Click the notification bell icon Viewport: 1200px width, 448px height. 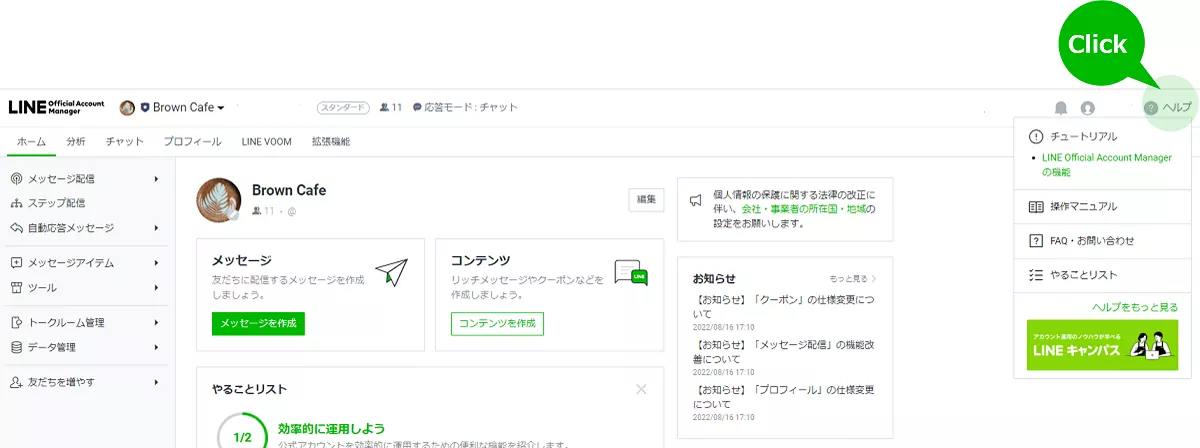[1061, 108]
